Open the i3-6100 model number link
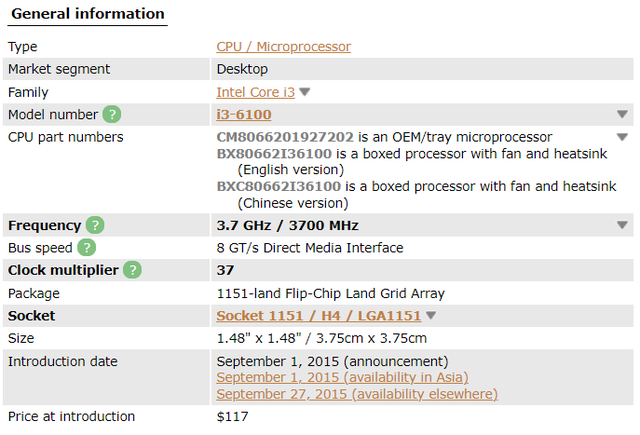Image resolution: width=640 pixels, height=435 pixels. [x=244, y=115]
